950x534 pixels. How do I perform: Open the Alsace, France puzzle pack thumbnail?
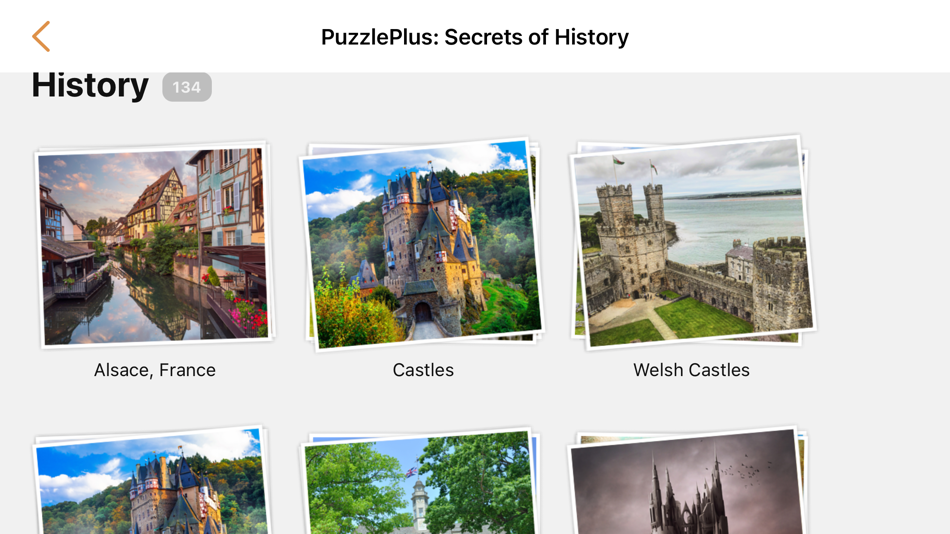(154, 245)
